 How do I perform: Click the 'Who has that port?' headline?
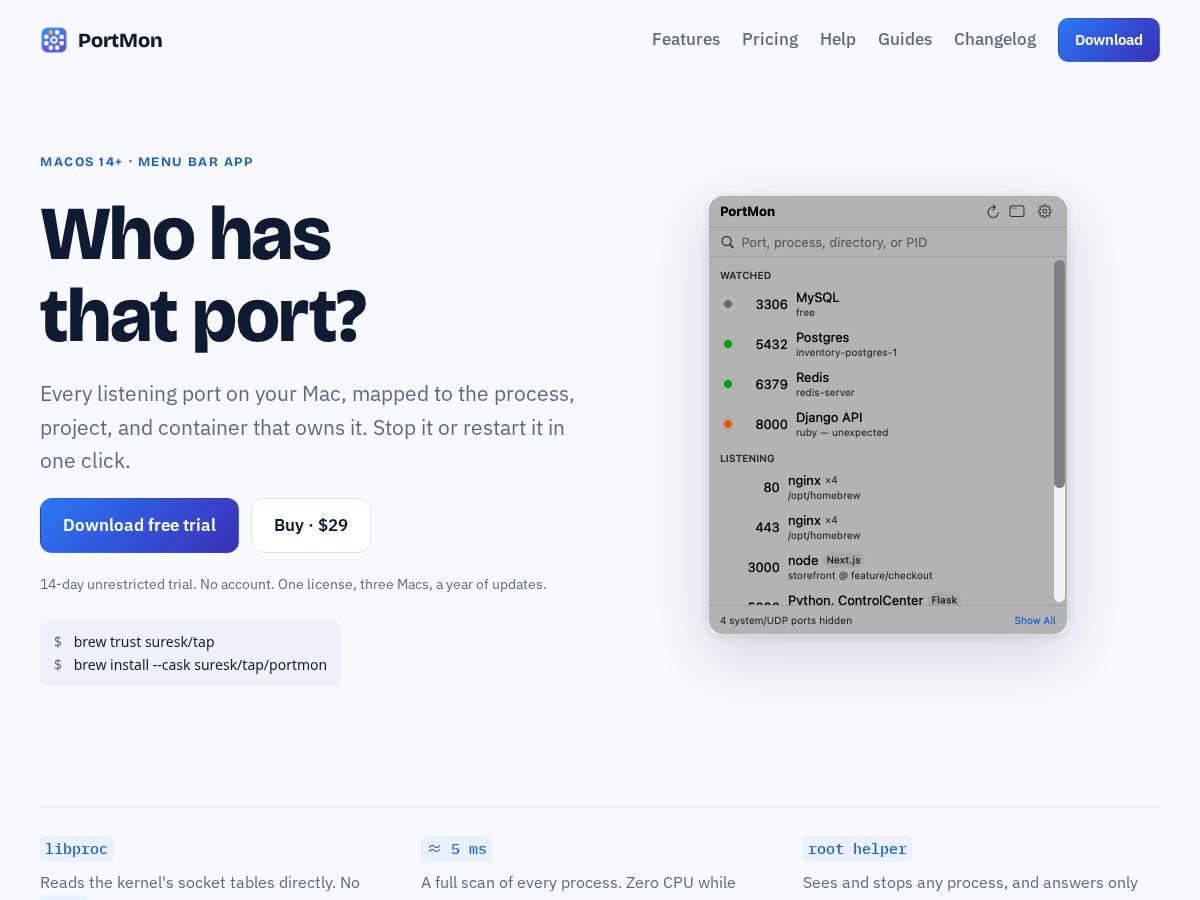click(x=203, y=274)
